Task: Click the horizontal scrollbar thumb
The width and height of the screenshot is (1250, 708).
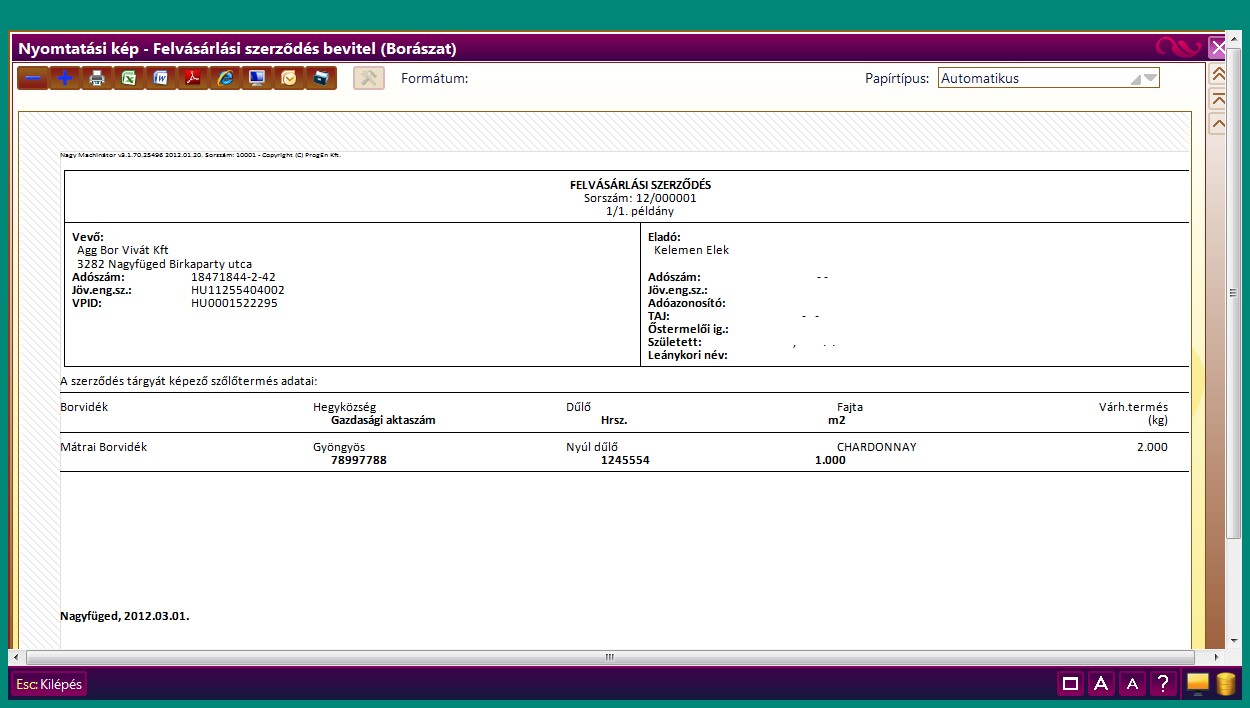Action: (609, 657)
